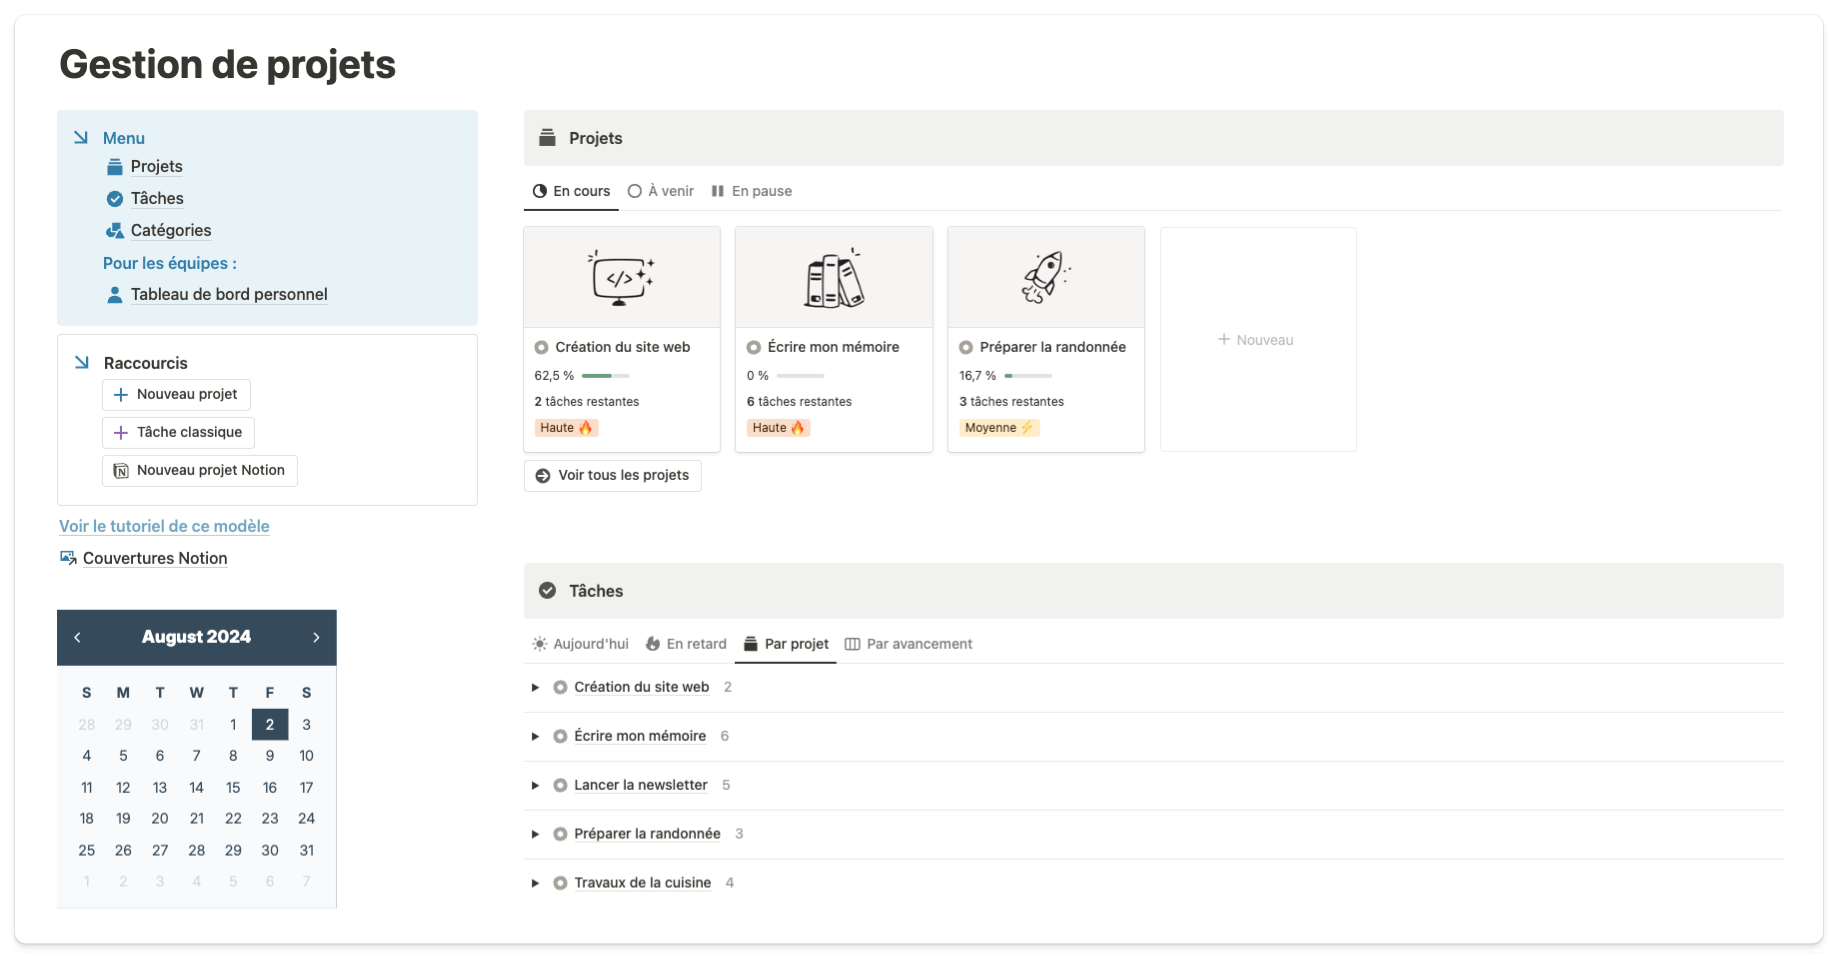Toggle status circle of Lancer la newsletter row
1839x959 pixels.
(x=560, y=786)
